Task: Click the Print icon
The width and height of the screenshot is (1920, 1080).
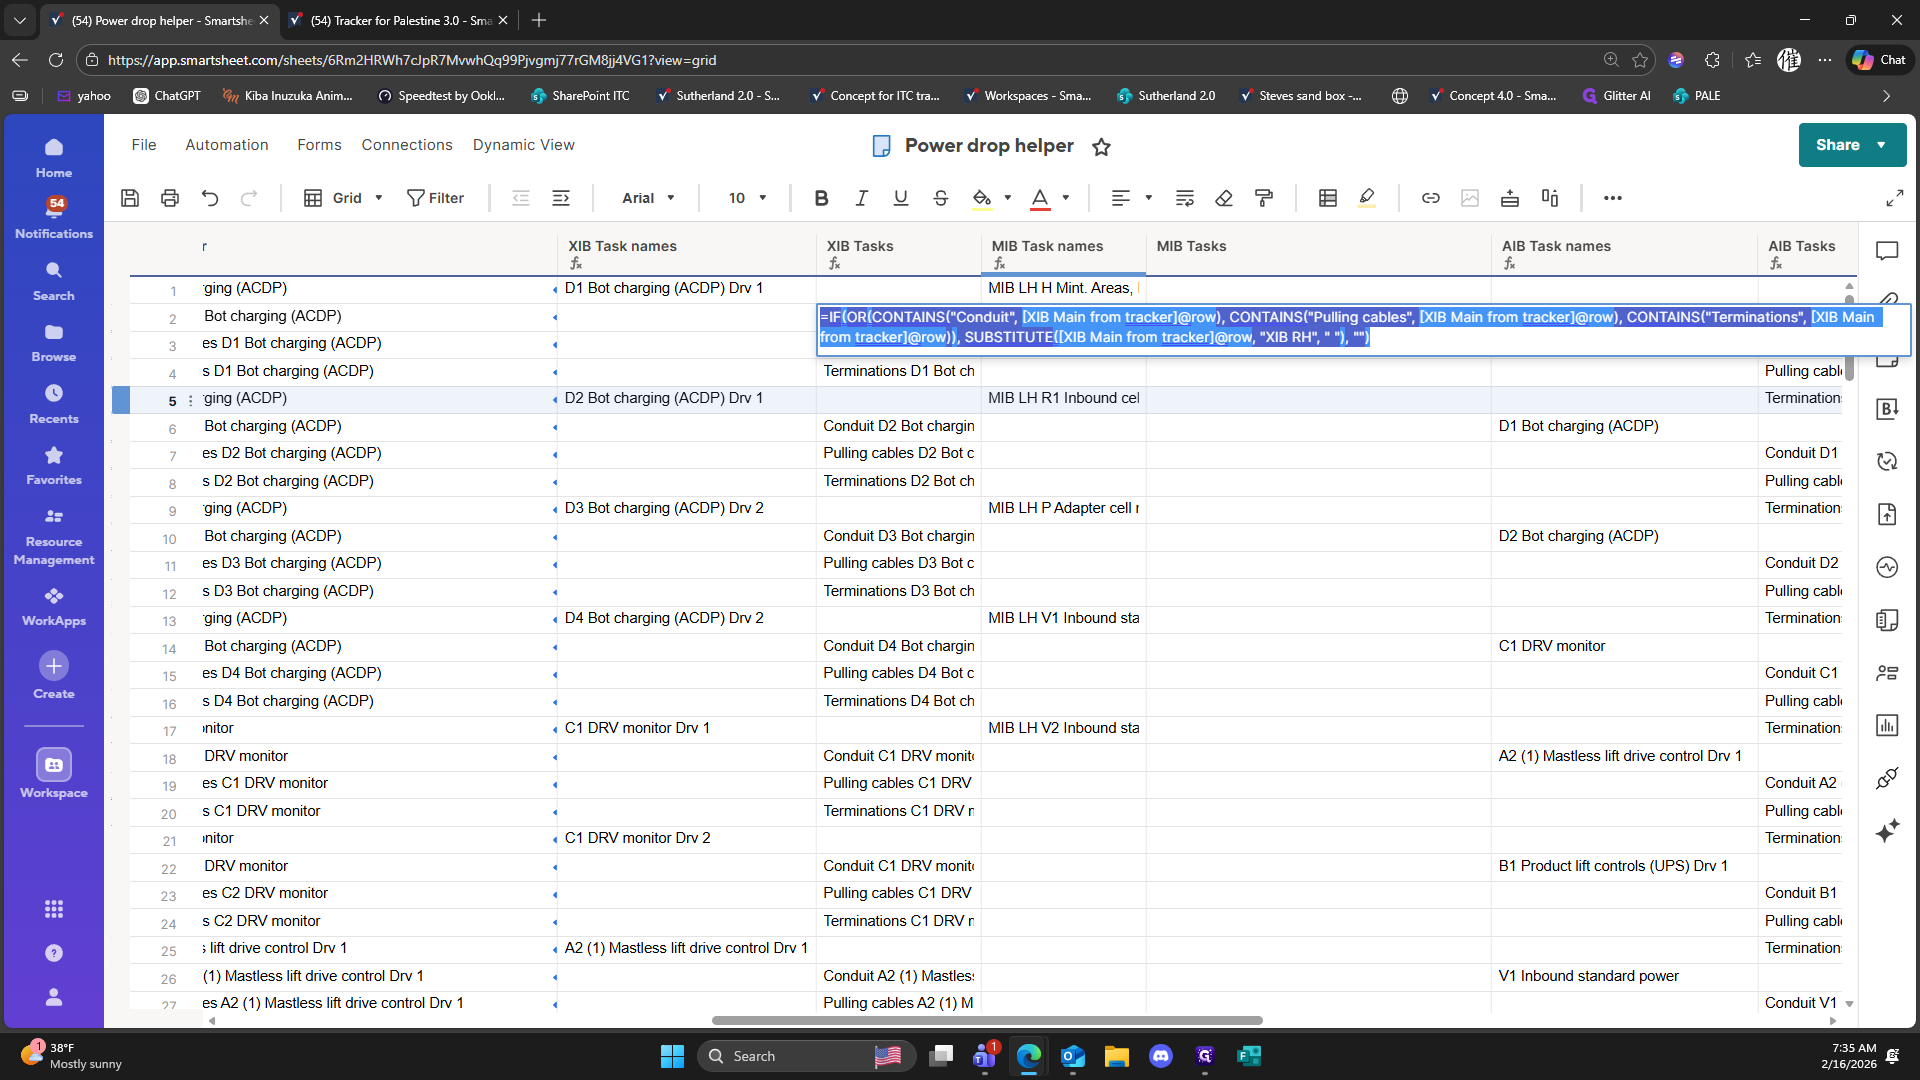Action: click(170, 198)
